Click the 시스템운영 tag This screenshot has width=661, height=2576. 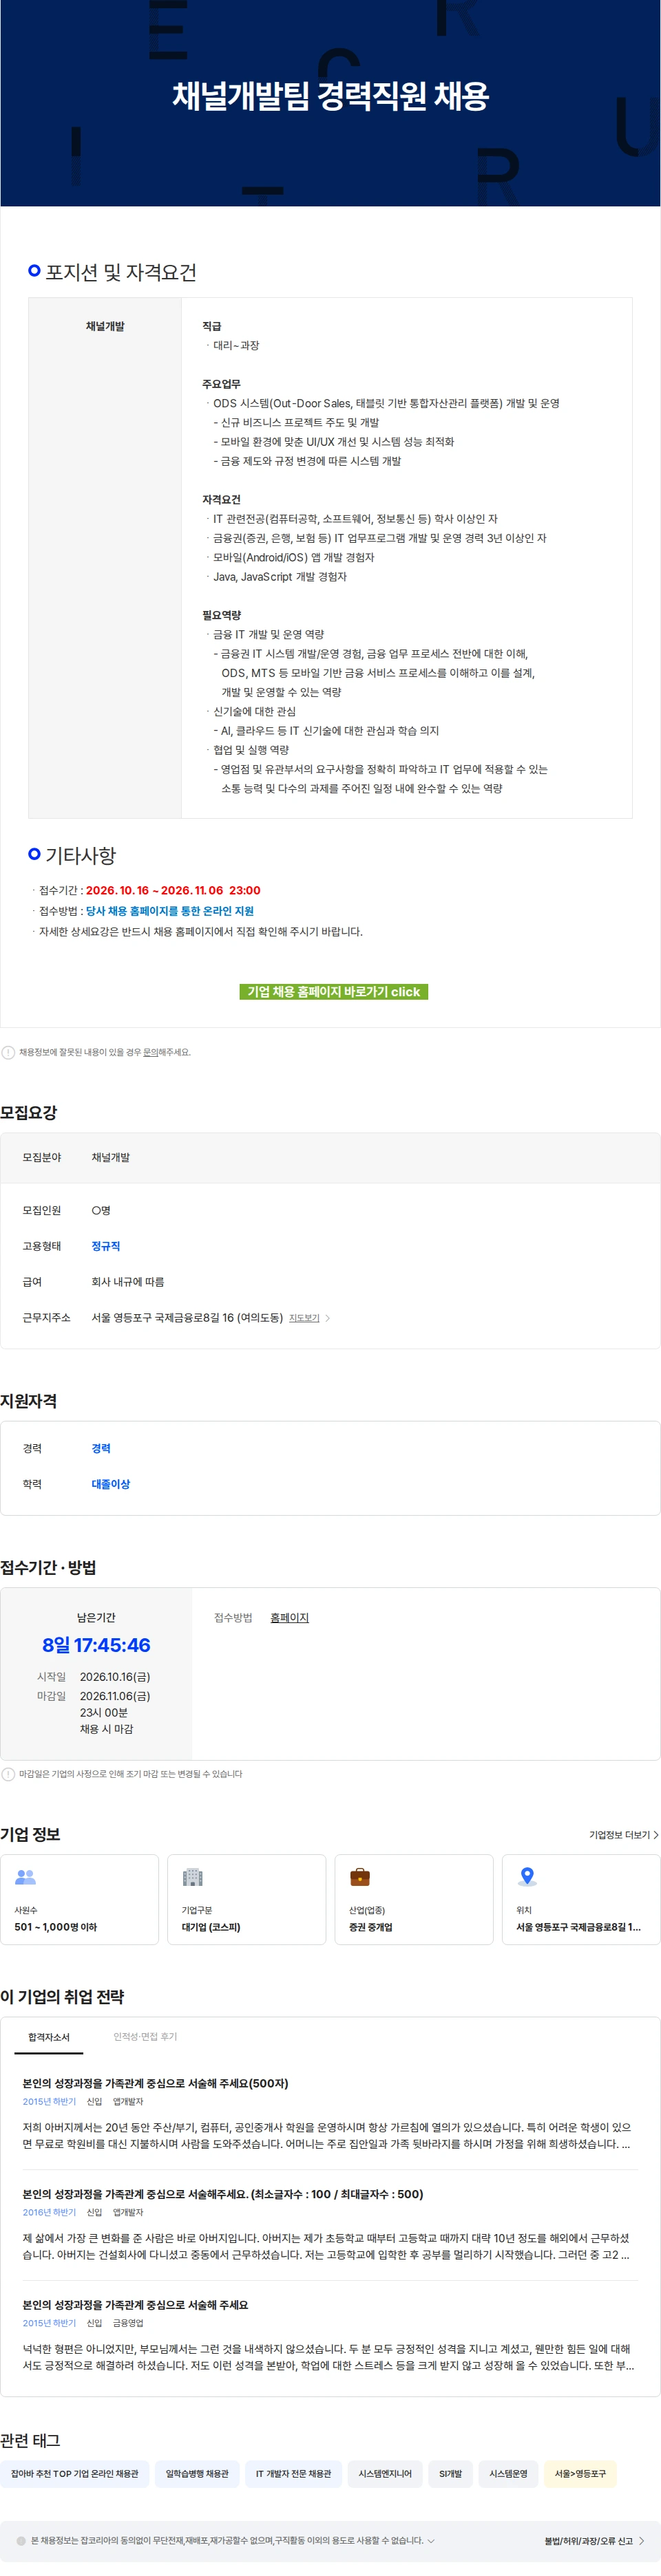tap(508, 2474)
